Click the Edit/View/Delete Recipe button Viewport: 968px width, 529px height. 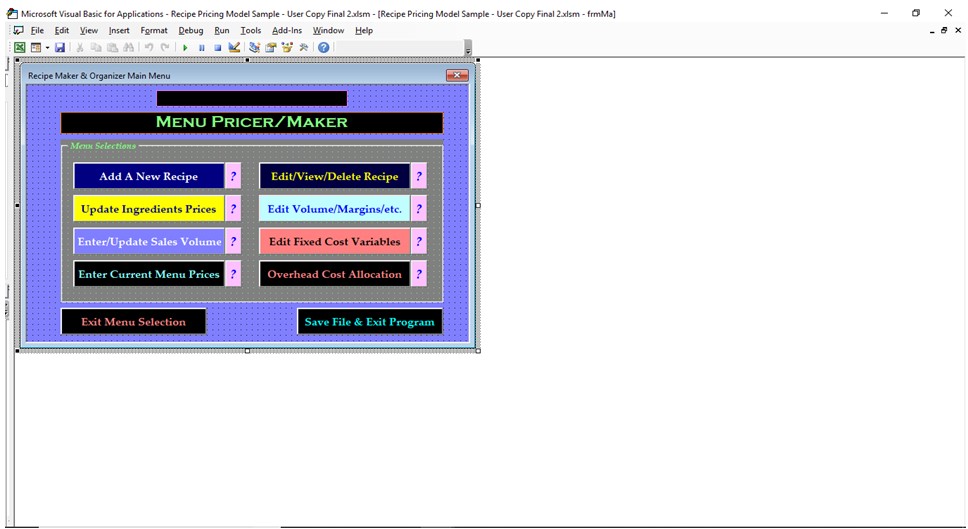[x=335, y=176]
